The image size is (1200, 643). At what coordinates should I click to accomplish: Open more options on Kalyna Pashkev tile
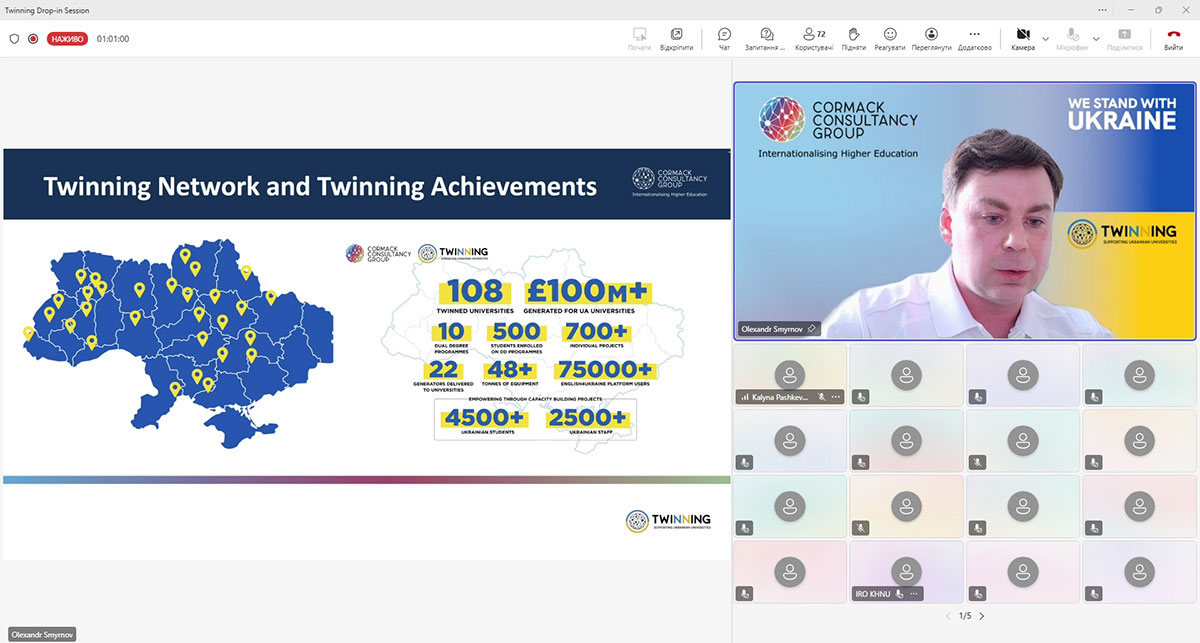tap(836, 397)
